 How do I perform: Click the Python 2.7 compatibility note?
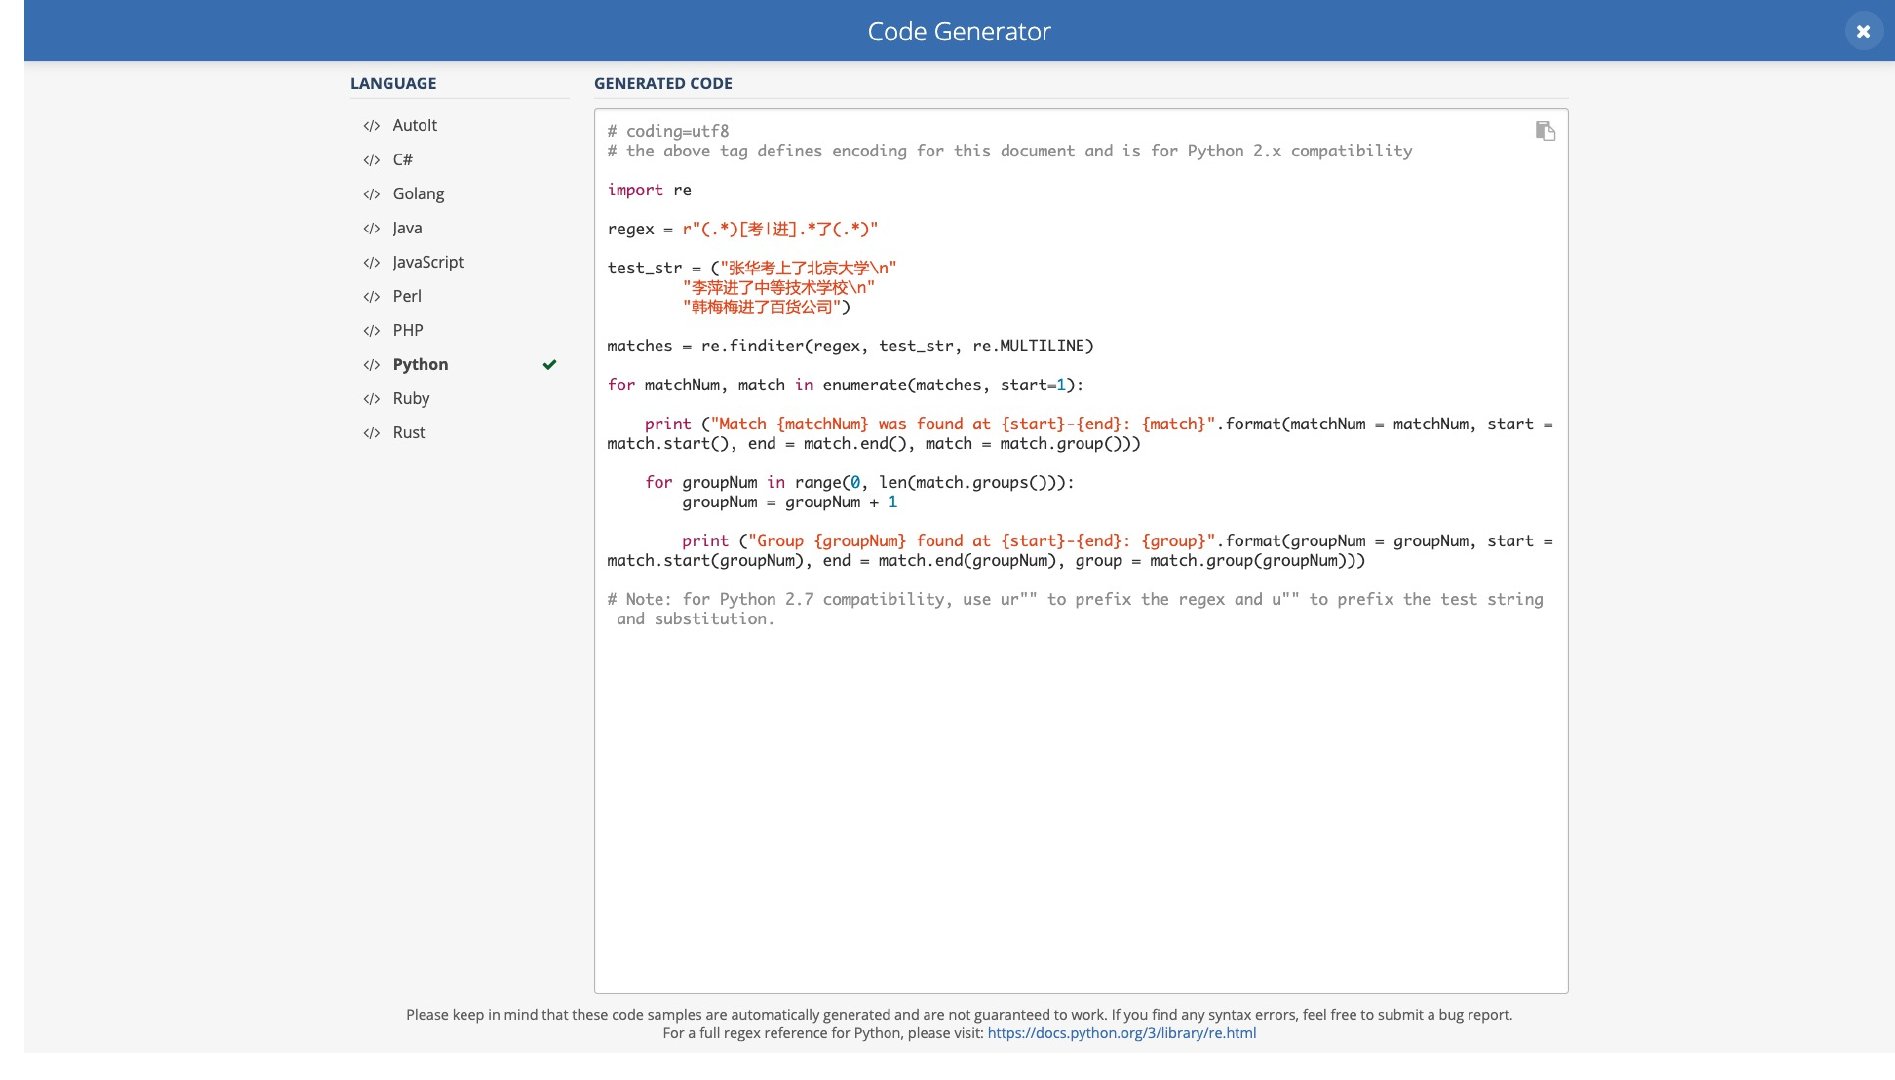[x=1075, y=609]
